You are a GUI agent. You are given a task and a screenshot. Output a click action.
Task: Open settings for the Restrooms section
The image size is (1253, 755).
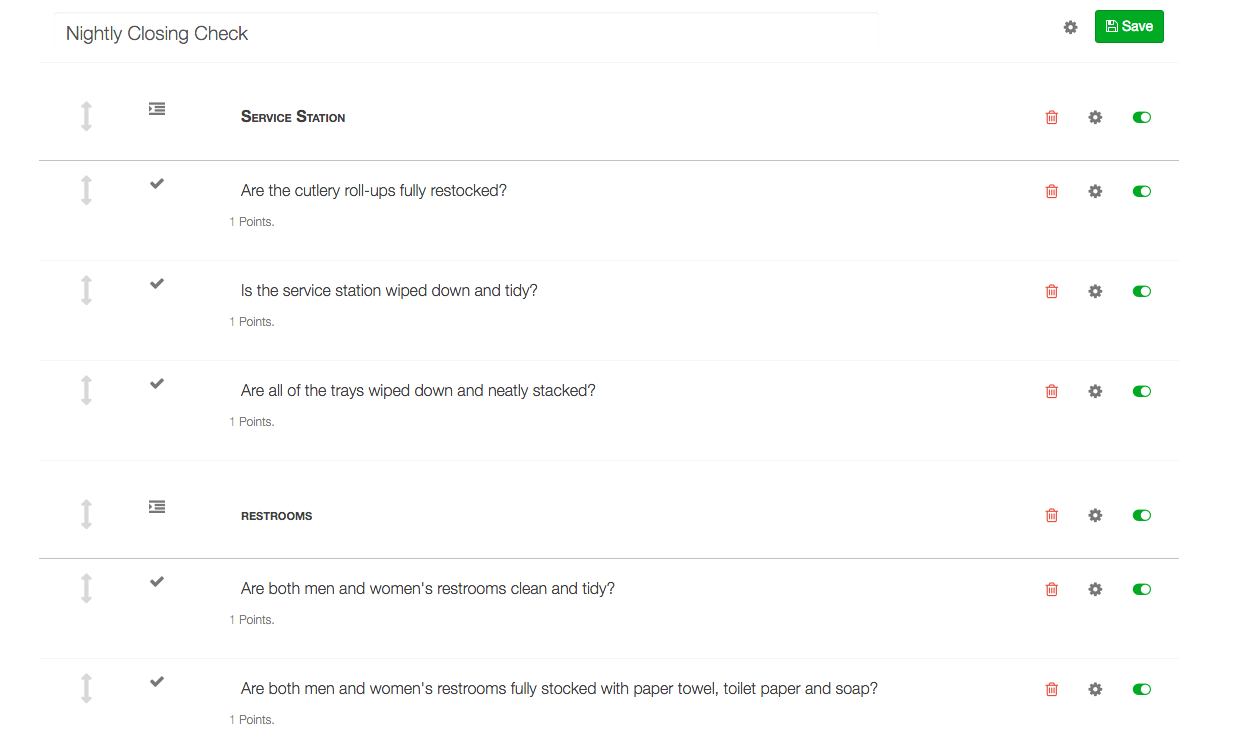1095,515
